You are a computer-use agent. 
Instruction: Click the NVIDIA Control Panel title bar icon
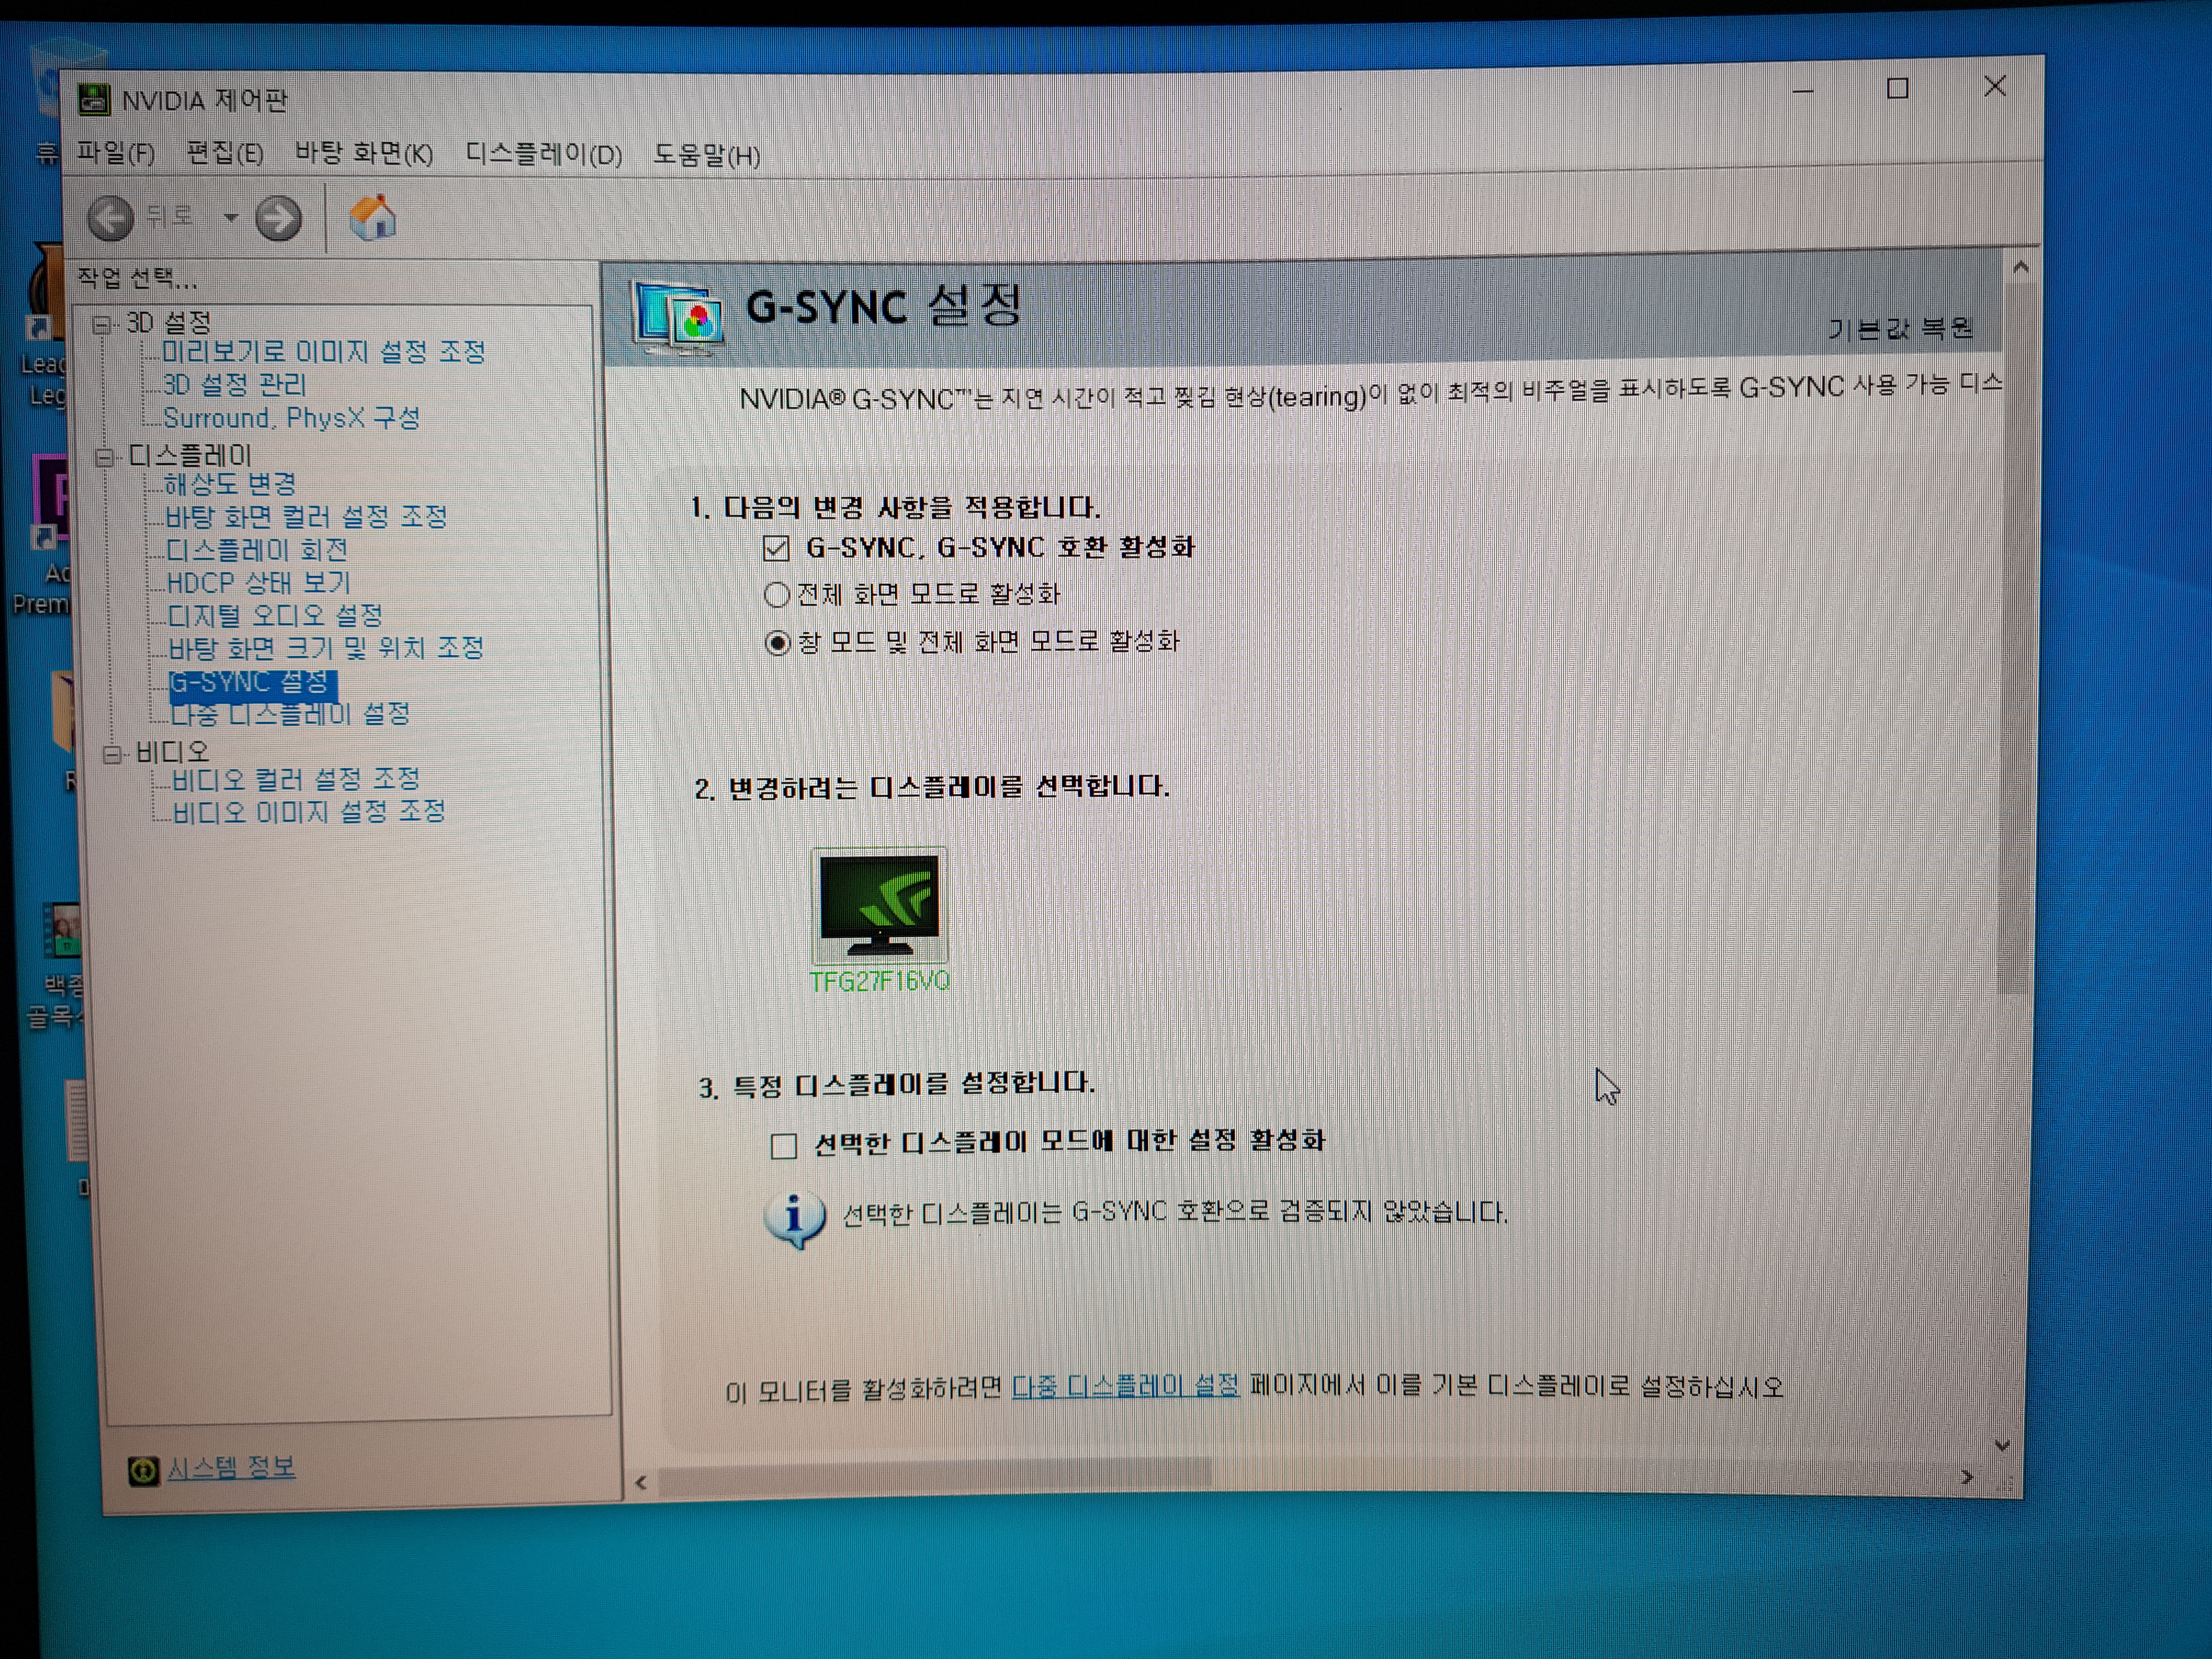click(94, 99)
